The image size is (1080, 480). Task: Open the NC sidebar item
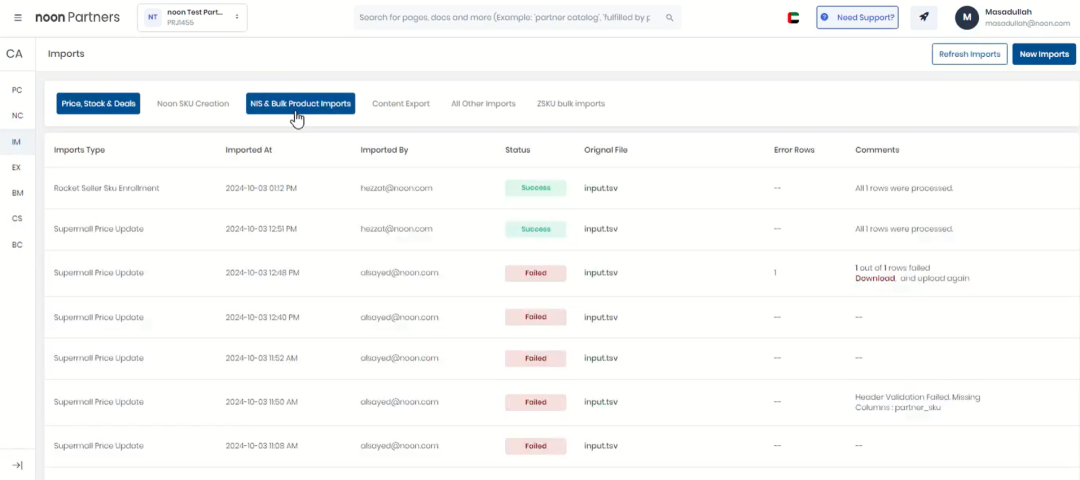pos(17,116)
